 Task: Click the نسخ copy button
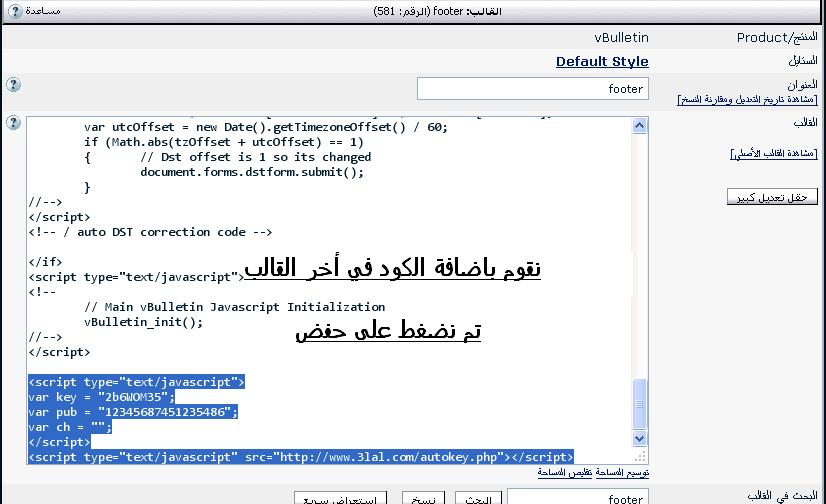[423, 498]
